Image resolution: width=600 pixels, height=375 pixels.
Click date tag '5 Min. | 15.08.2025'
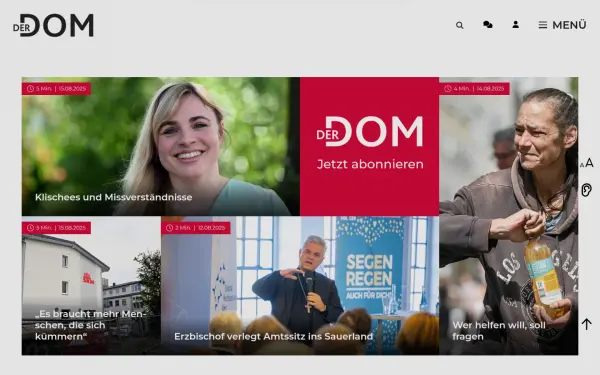pyautogui.click(x=56, y=89)
